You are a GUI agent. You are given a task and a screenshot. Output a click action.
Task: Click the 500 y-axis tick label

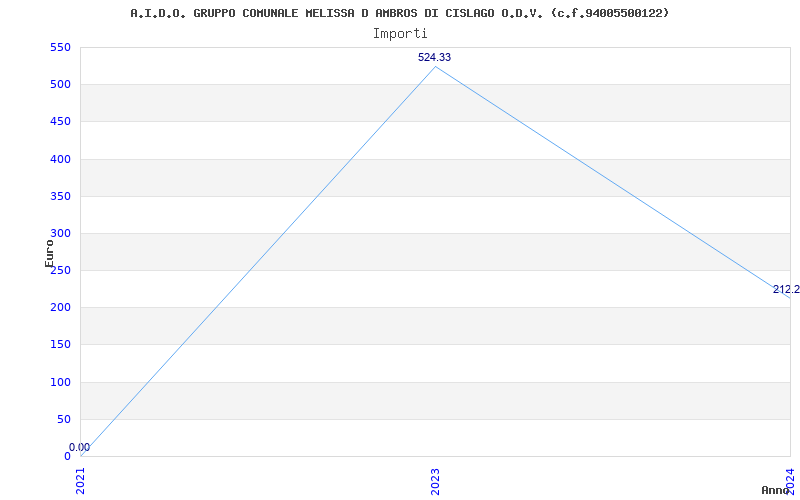click(x=60, y=85)
